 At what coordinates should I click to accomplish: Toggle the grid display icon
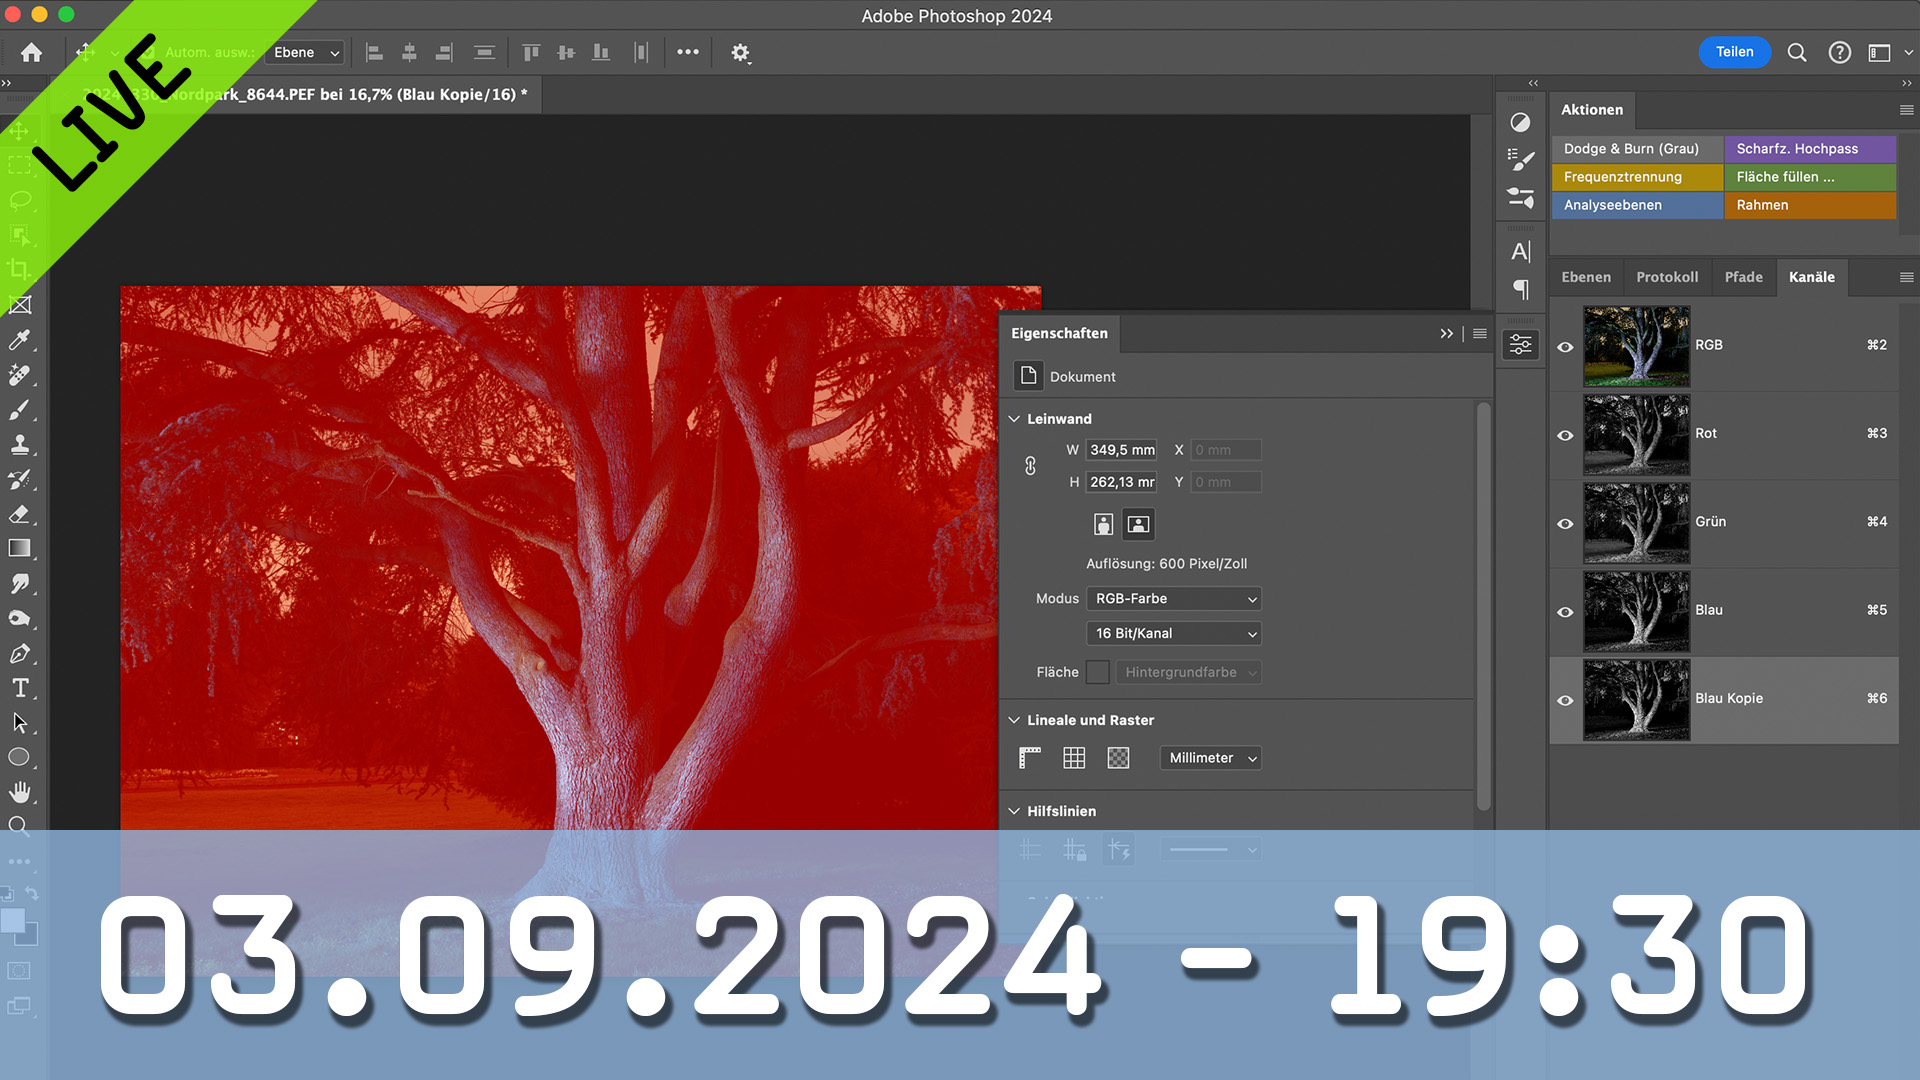click(1074, 758)
